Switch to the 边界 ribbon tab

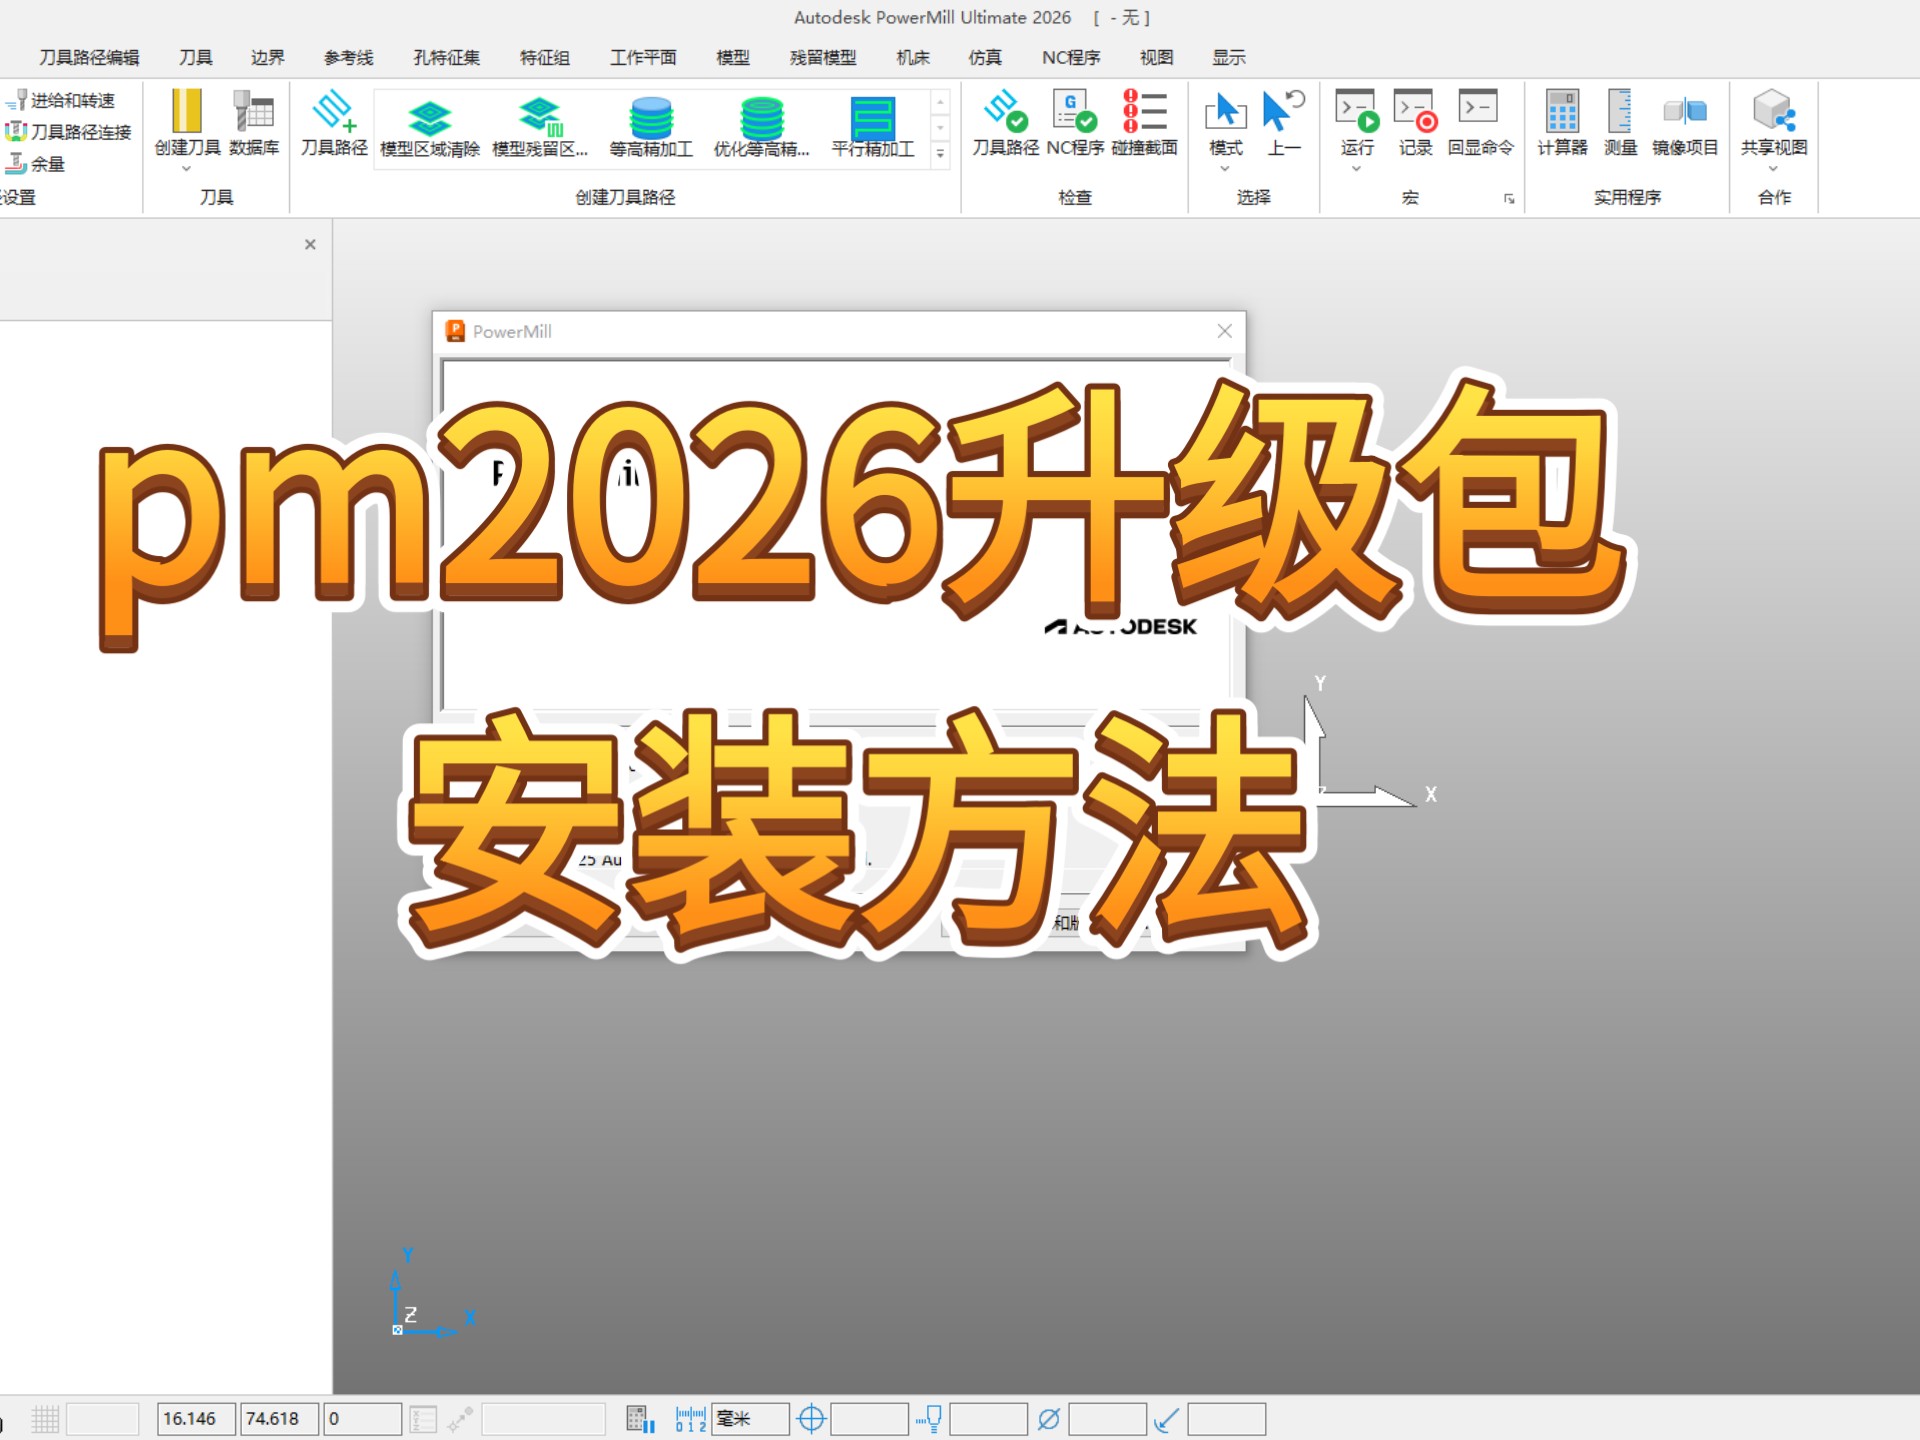[x=268, y=57]
